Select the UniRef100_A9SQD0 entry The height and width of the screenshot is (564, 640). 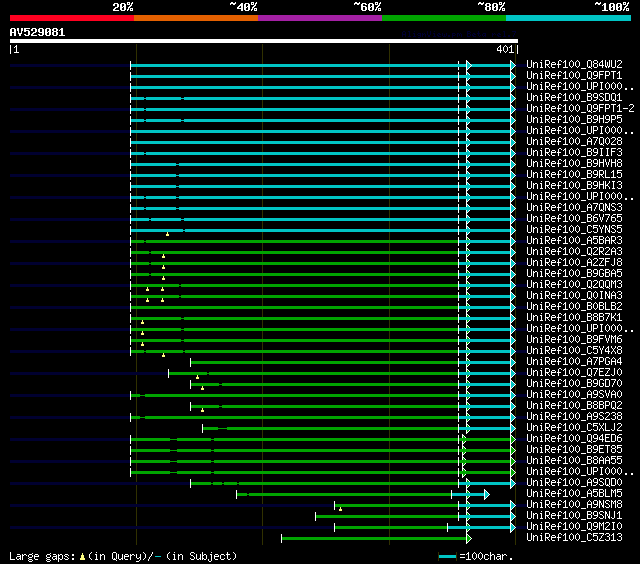tap(574, 483)
